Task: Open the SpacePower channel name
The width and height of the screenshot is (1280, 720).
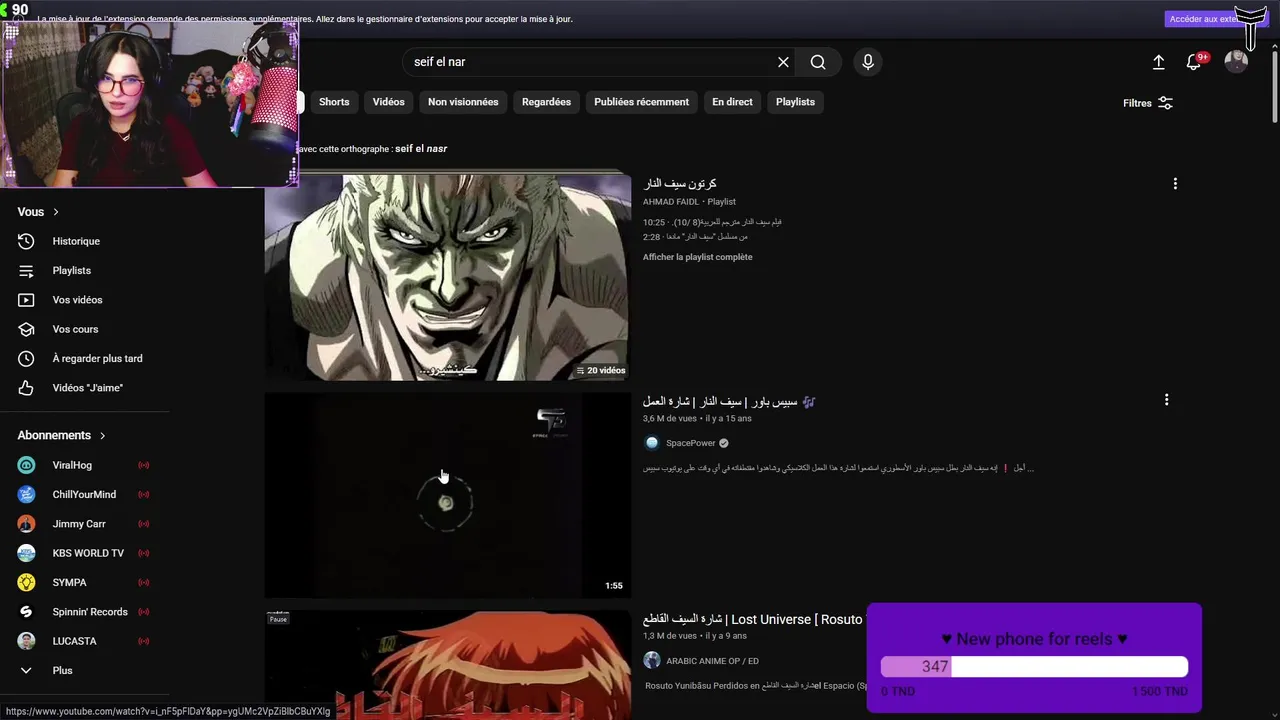Action: [691, 443]
